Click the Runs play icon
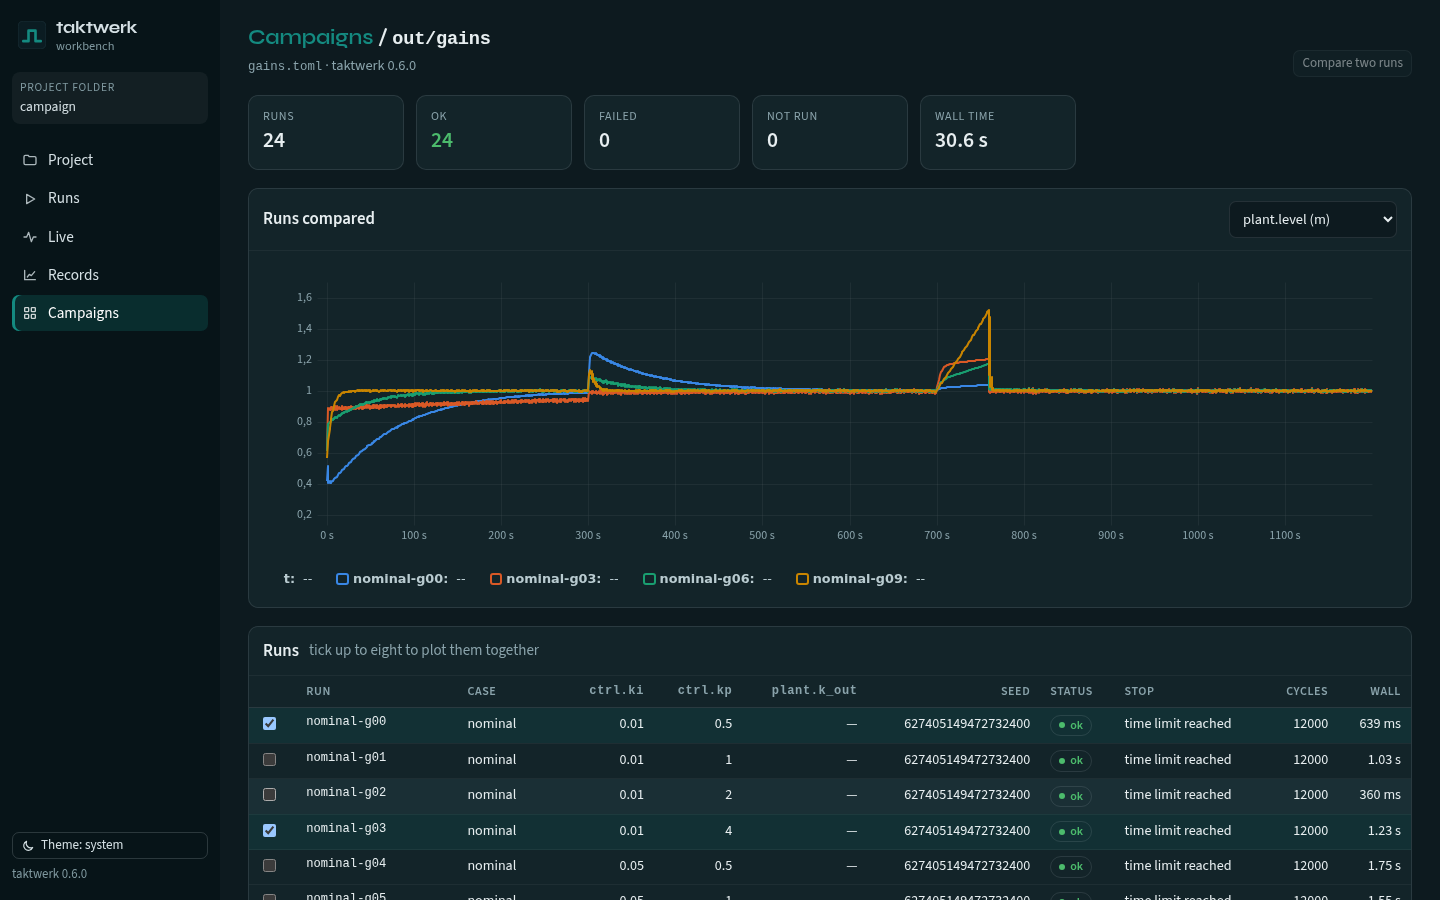1440x900 pixels. pyautogui.click(x=30, y=198)
